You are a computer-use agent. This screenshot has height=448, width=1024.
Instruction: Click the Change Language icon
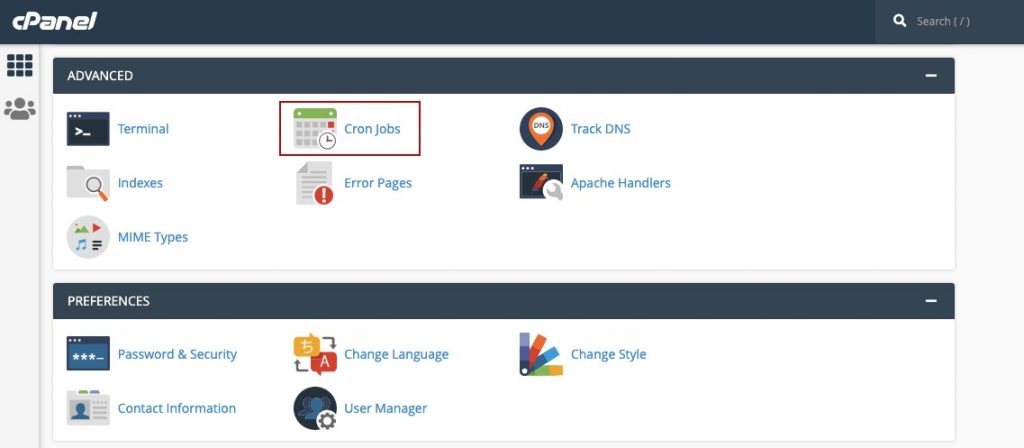click(314, 354)
